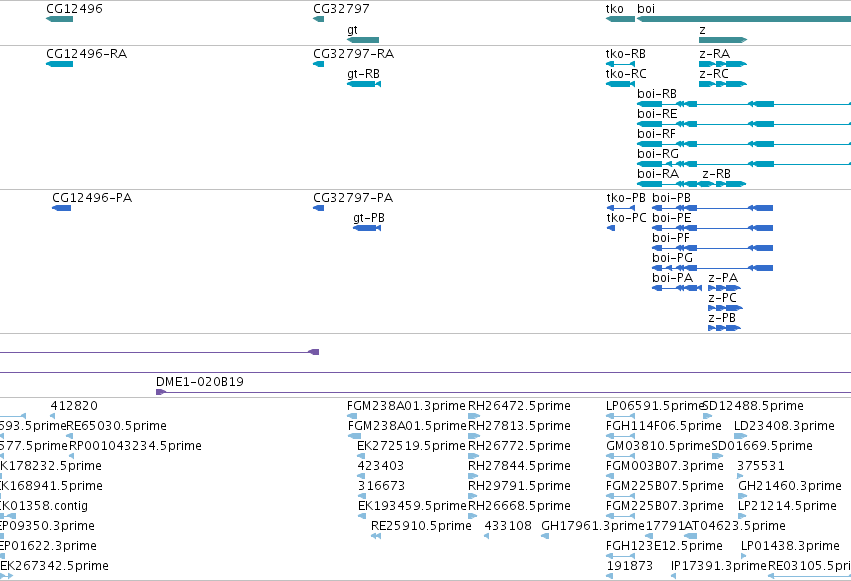The height and width of the screenshot is (581, 851).
Task: Select the boi-PF protein label
Action: tap(671, 238)
